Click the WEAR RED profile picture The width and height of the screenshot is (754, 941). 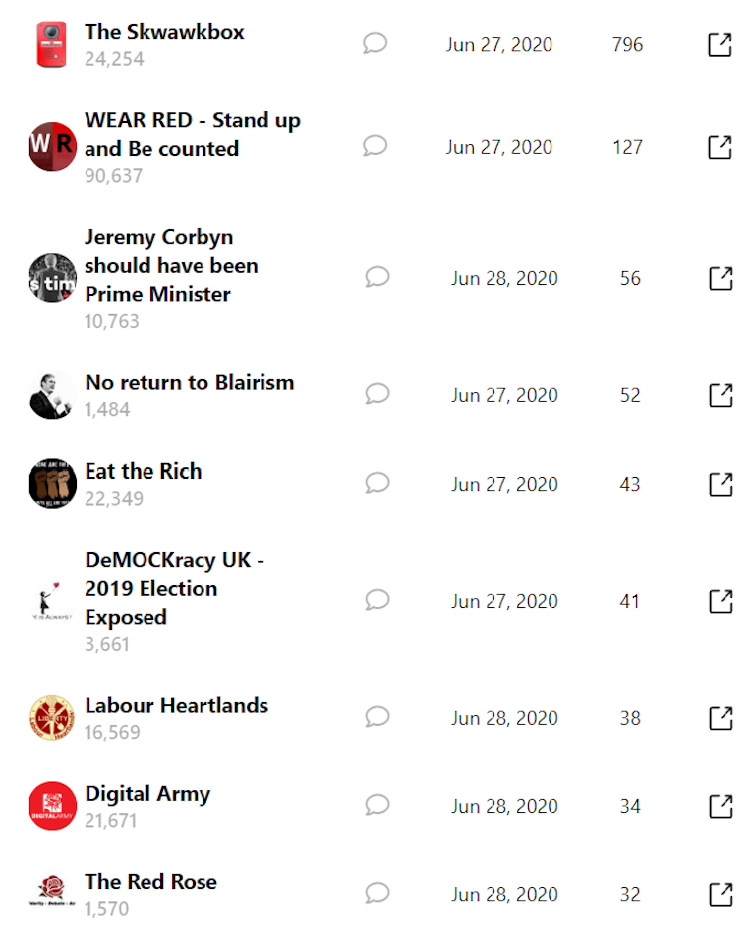click(52, 147)
